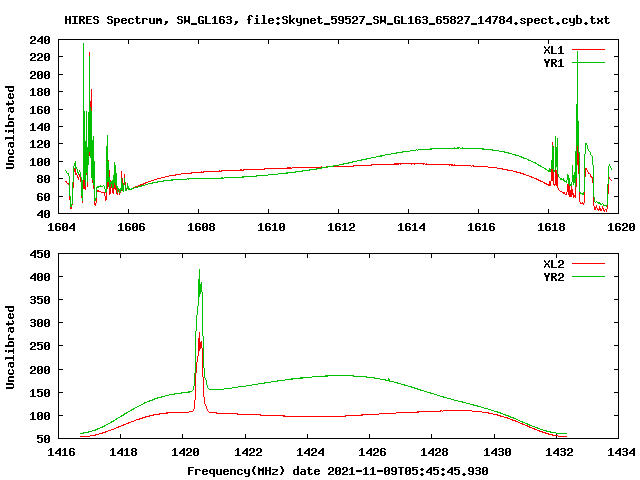Click the 1420 x-axis tick label

pyautogui.click(x=186, y=452)
